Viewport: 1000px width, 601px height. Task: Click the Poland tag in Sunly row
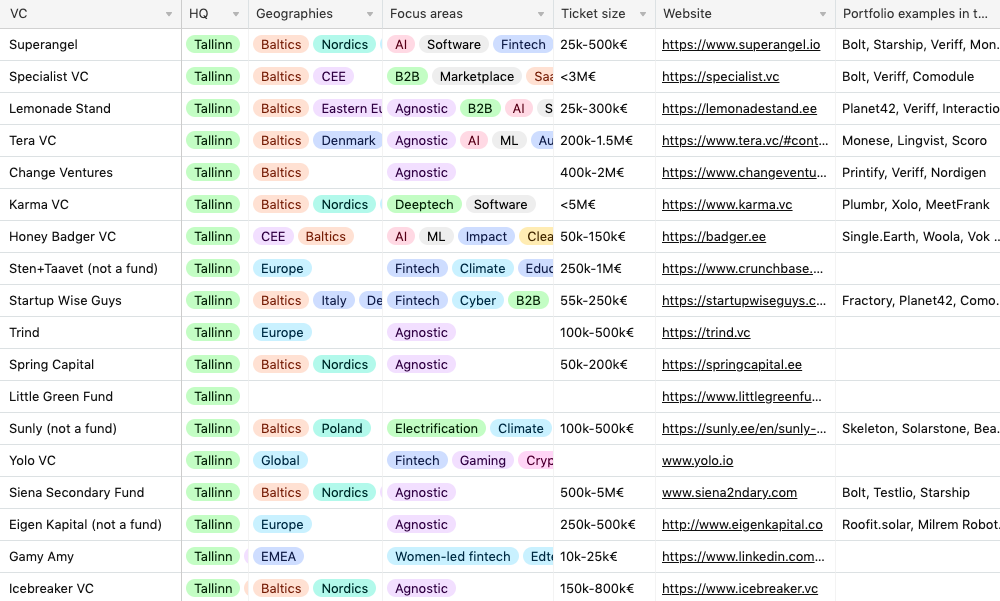[342, 428]
